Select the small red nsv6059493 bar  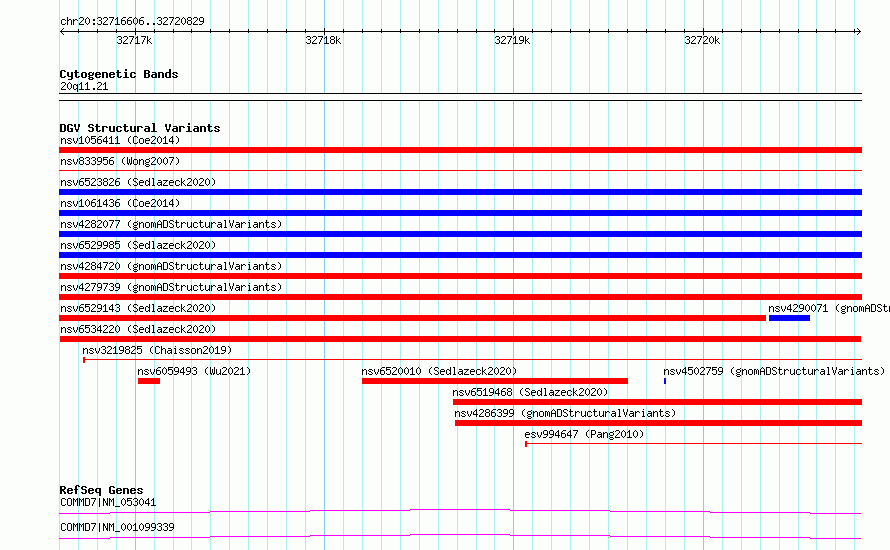(x=149, y=381)
